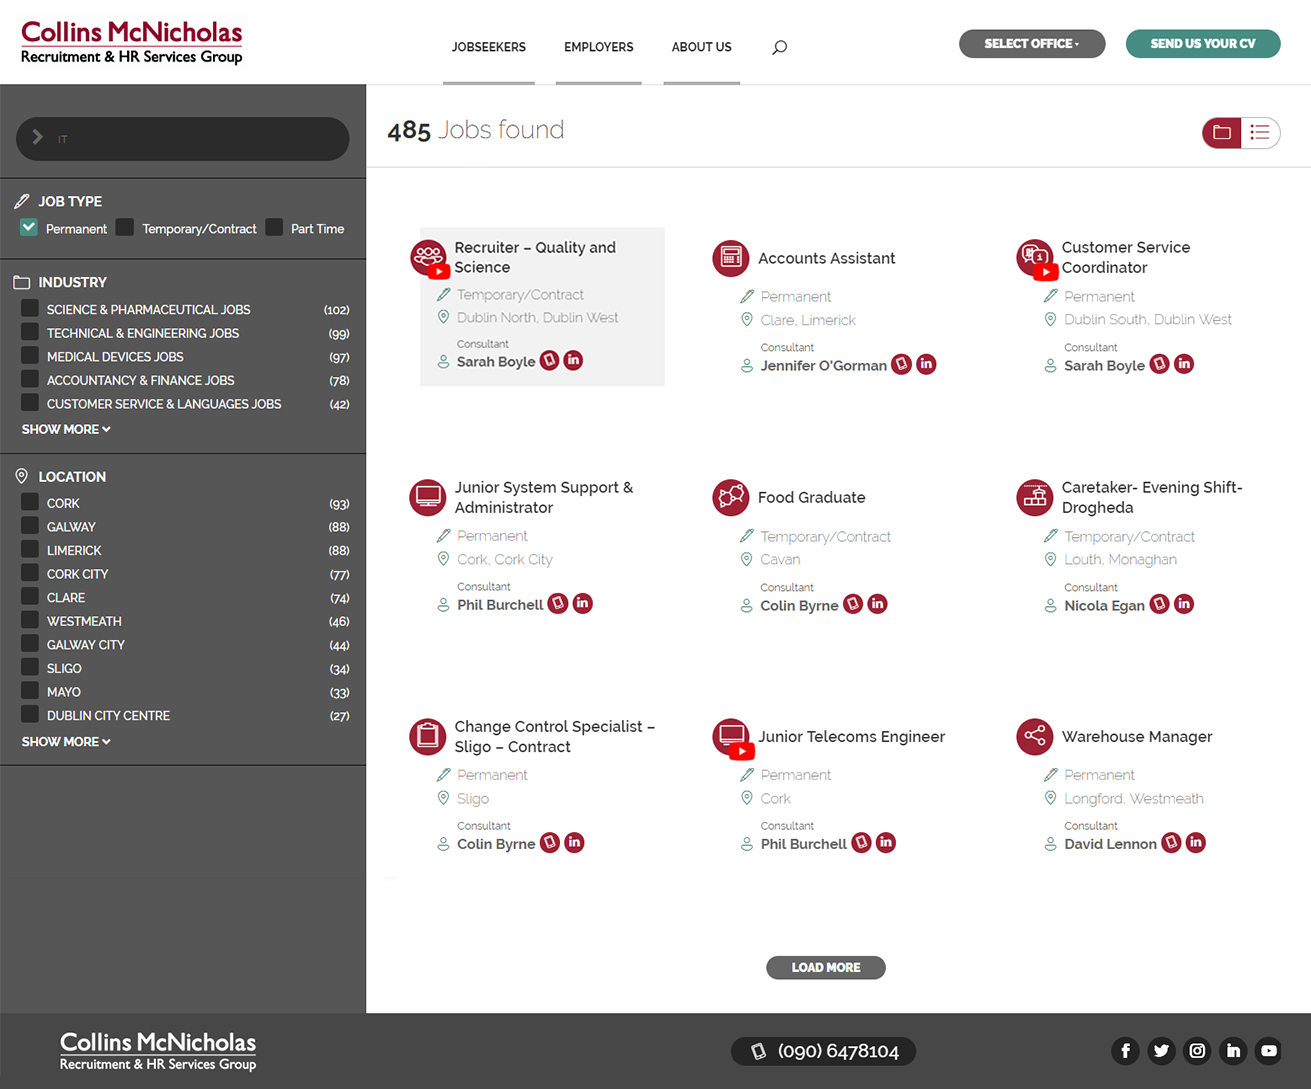
Task: Open the Instagram icon in footer
Action: pos(1197,1051)
